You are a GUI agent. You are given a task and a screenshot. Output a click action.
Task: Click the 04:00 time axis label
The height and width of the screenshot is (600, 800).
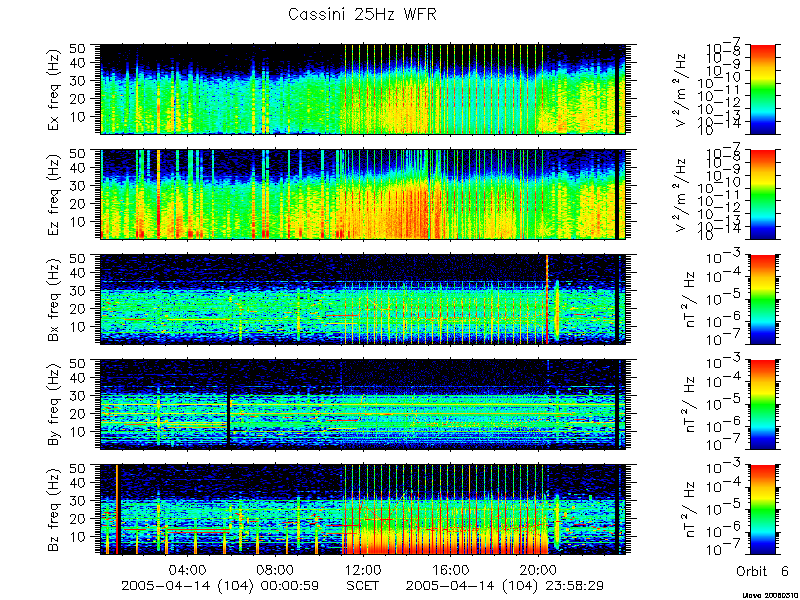point(189,569)
